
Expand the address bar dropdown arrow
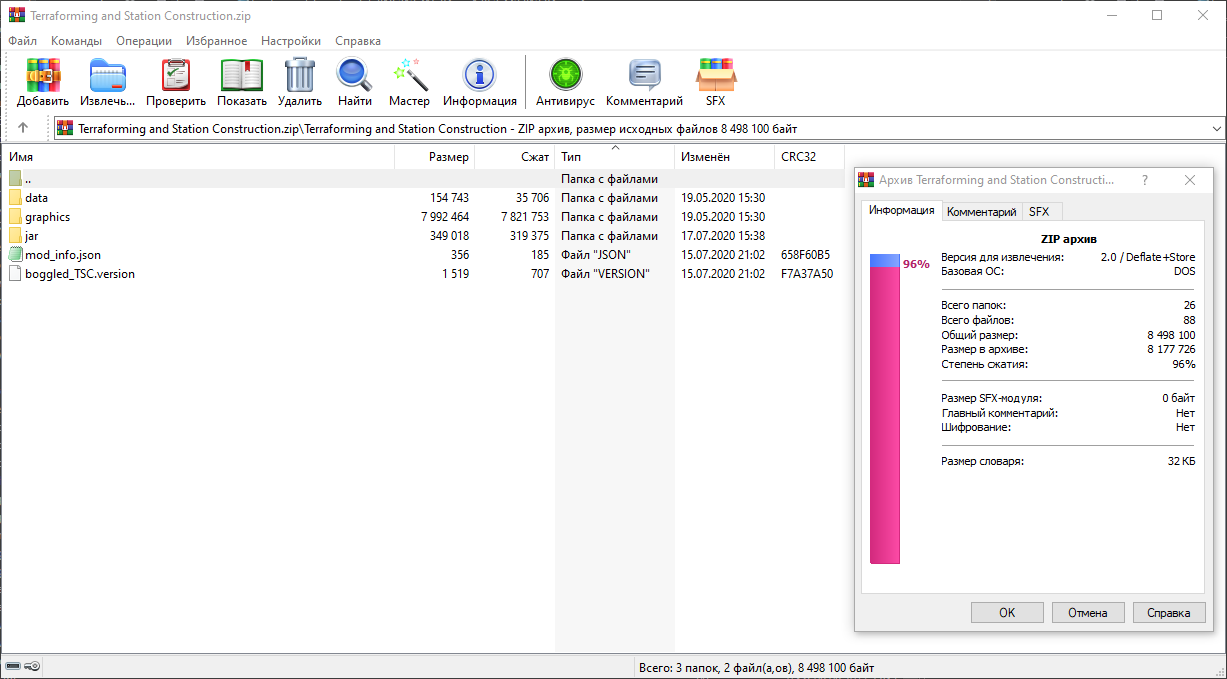pyautogui.click(x=1216, y=129)
